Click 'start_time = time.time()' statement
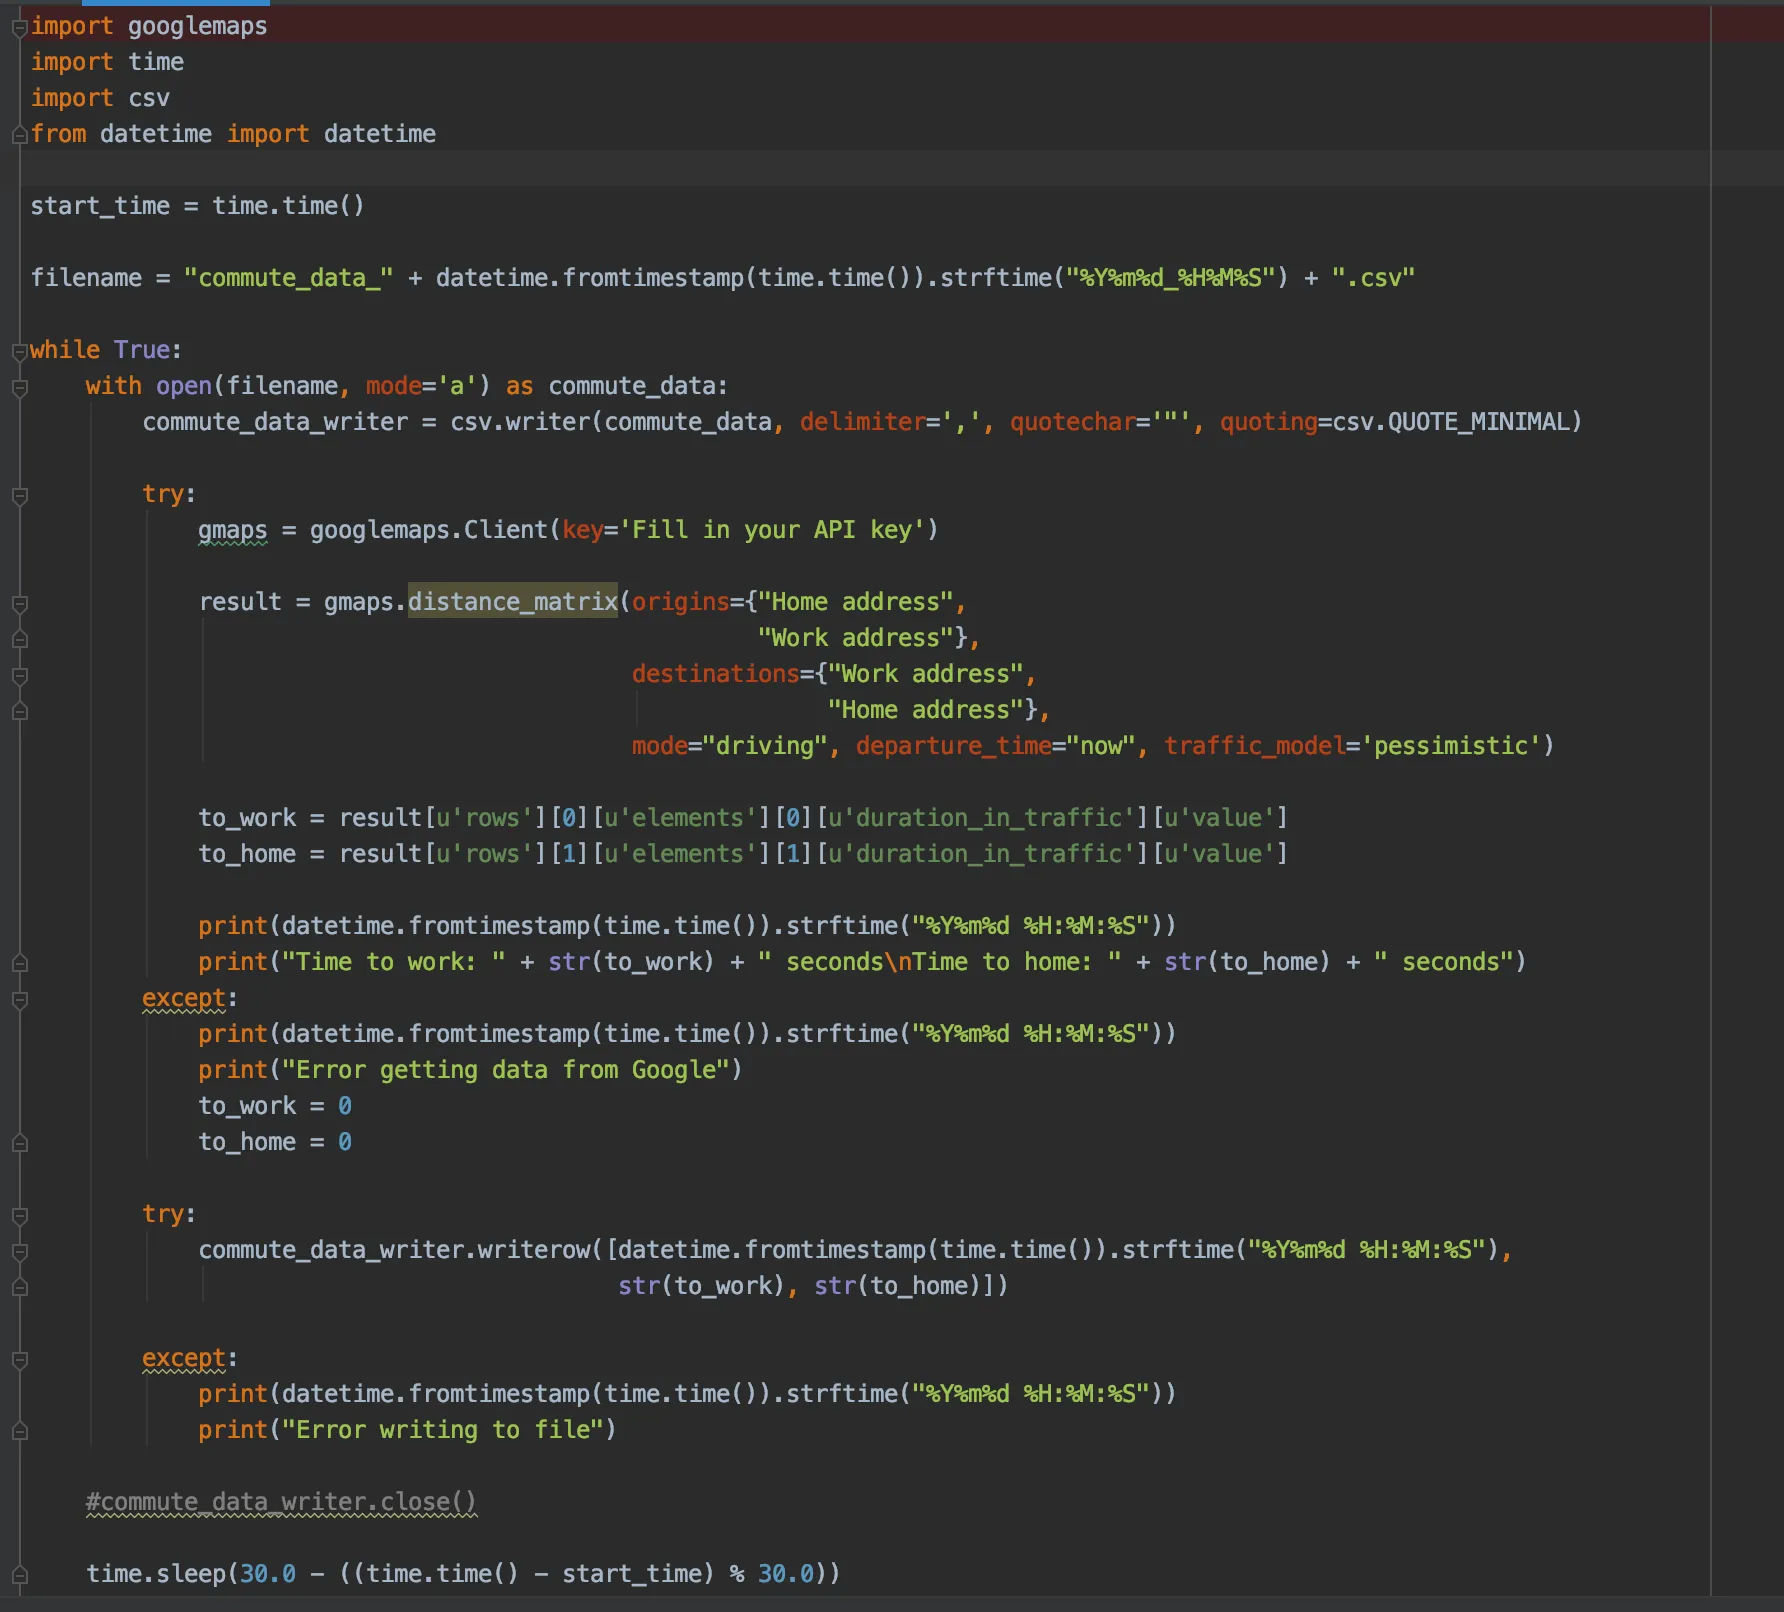Screen dimensions: 1784x1612 click(x=197, y=206)
